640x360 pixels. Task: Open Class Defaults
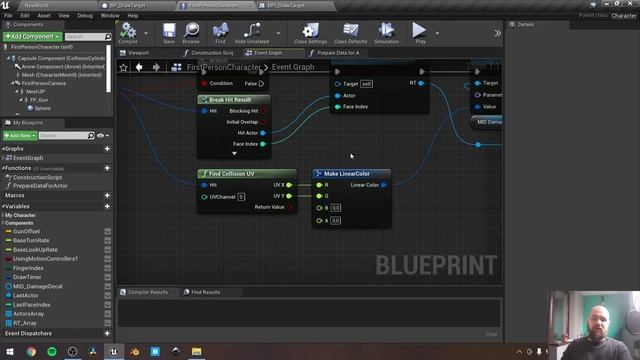click(350, 33)
